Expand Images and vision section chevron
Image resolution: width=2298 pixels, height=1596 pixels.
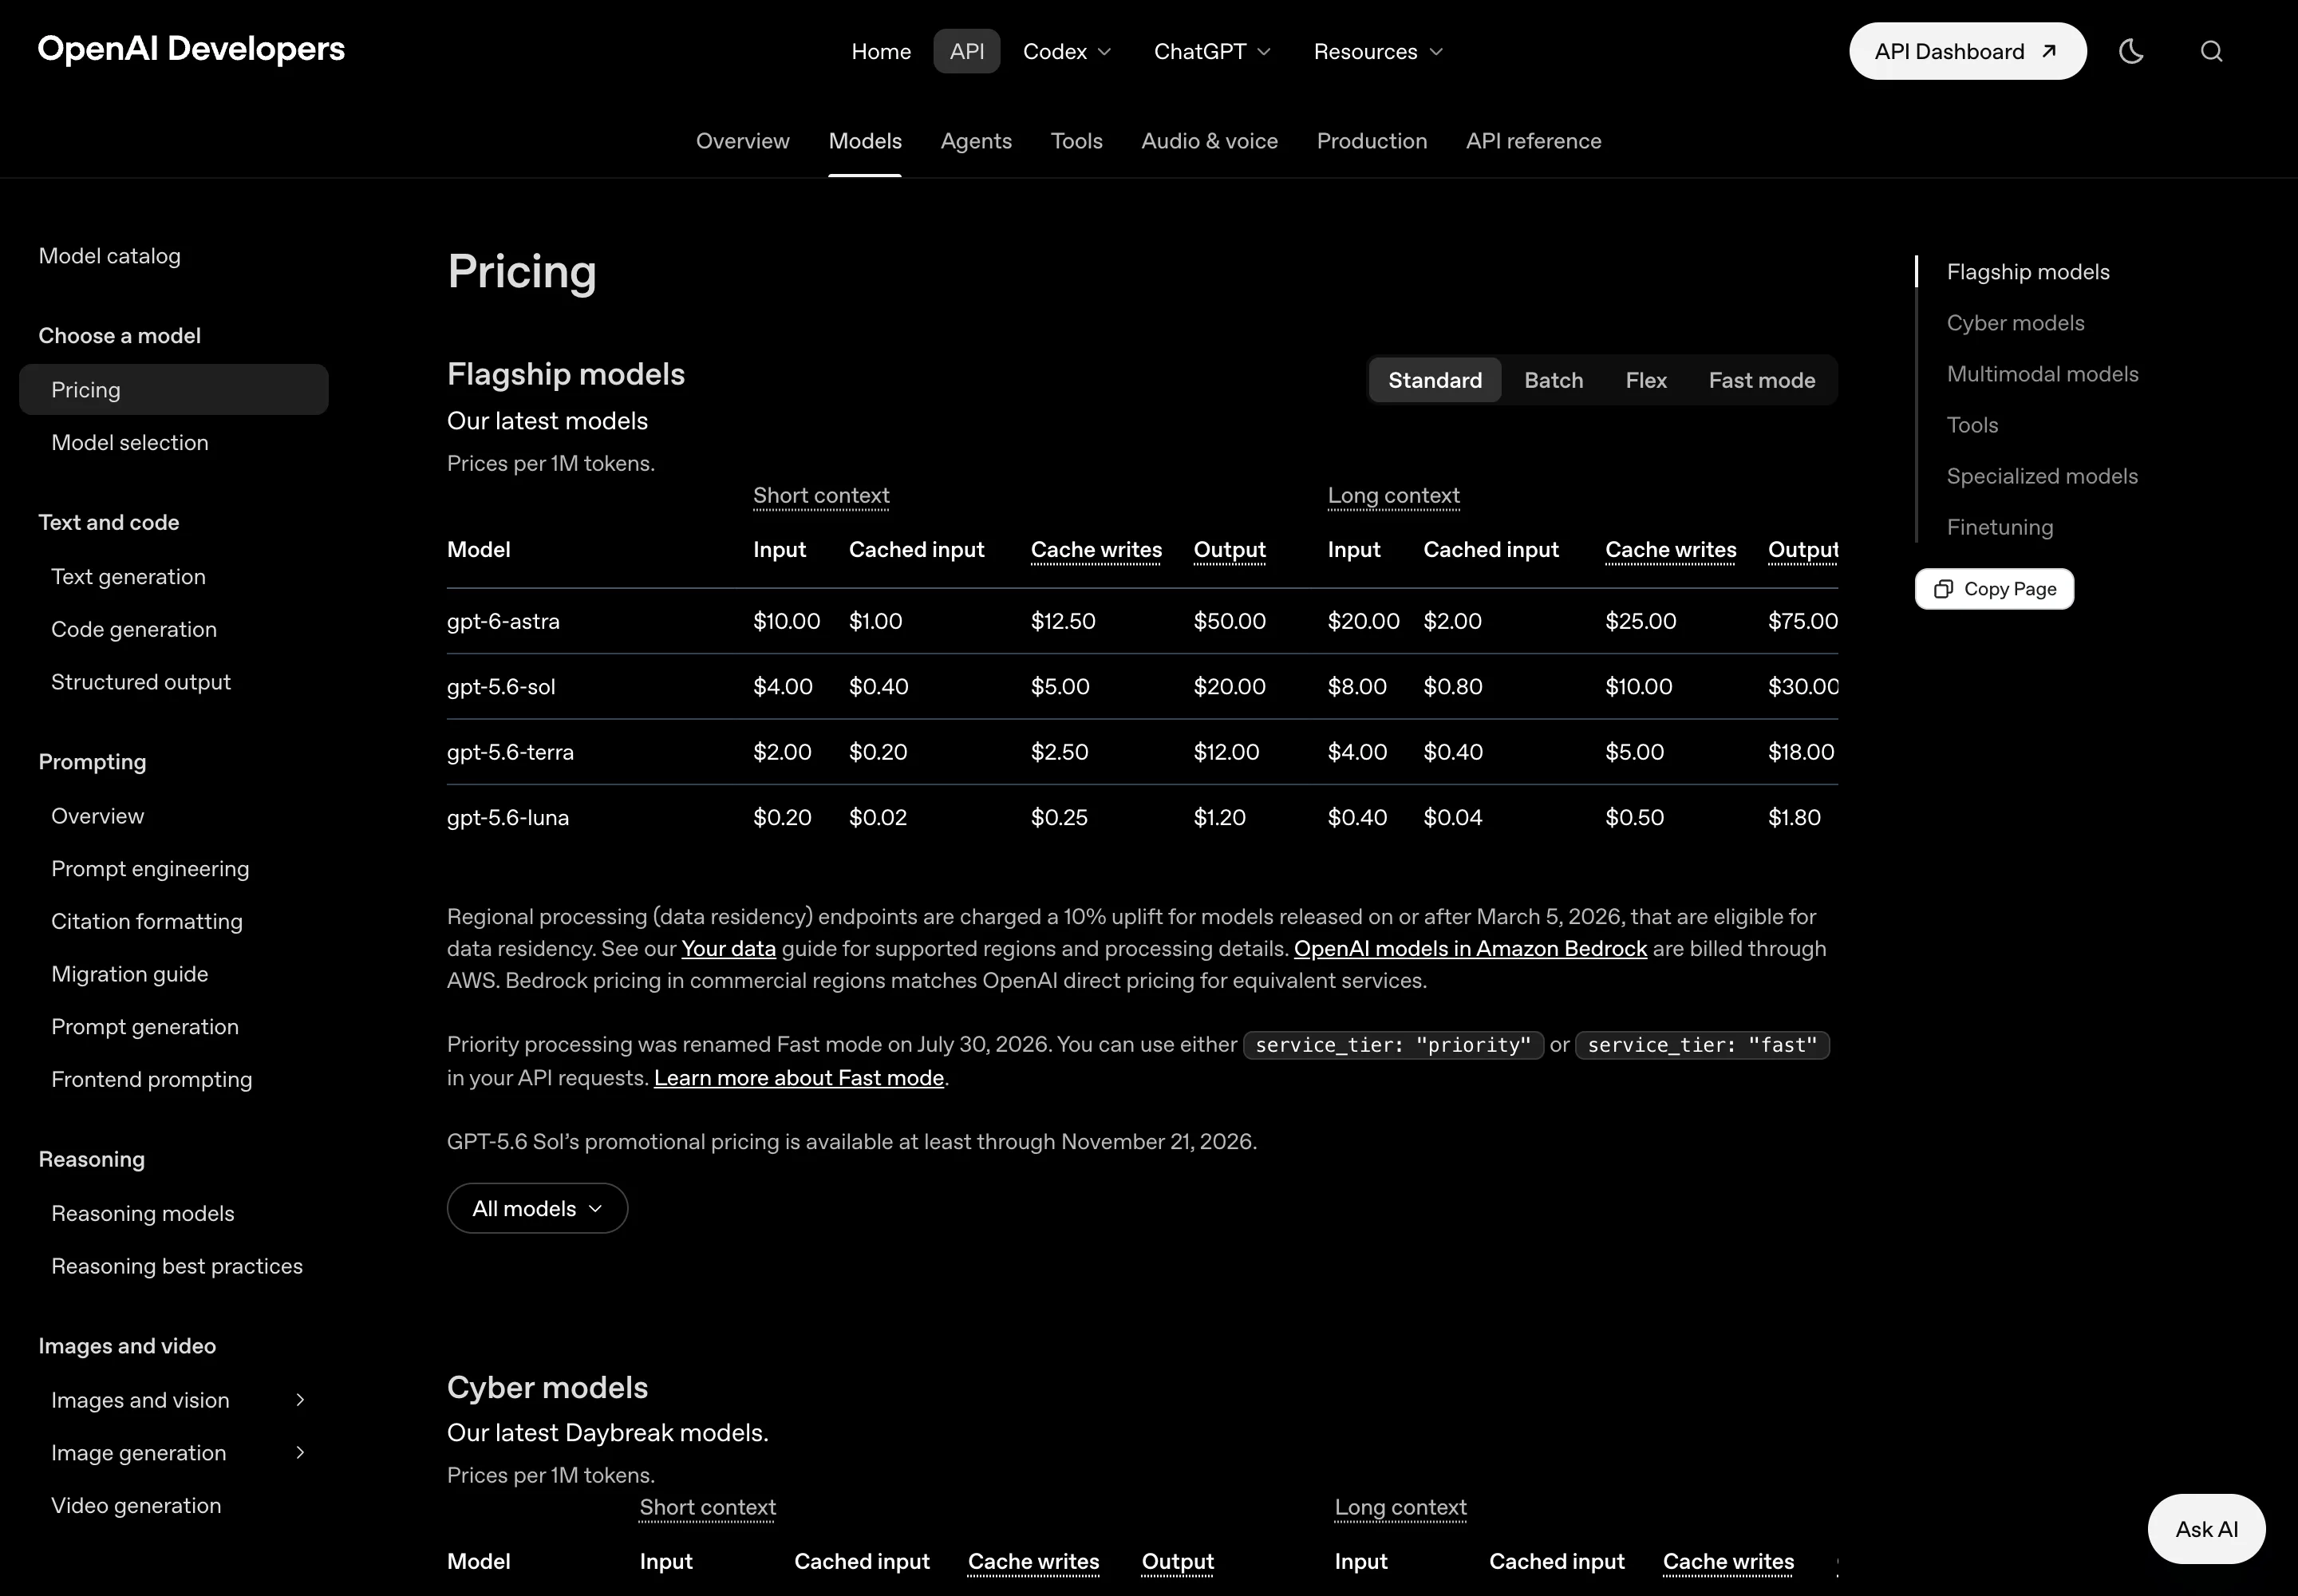point(299,1400)
